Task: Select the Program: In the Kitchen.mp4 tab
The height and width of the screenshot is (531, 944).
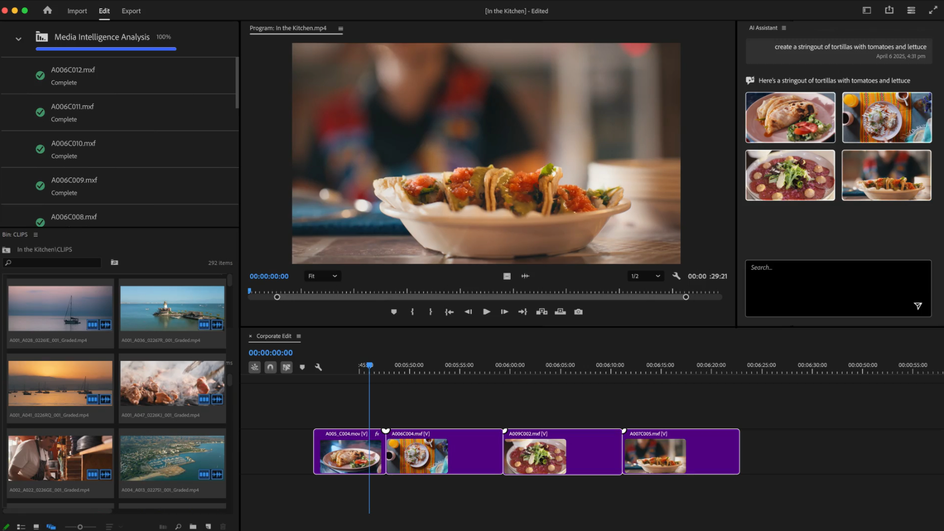Action: coord(288,28)
